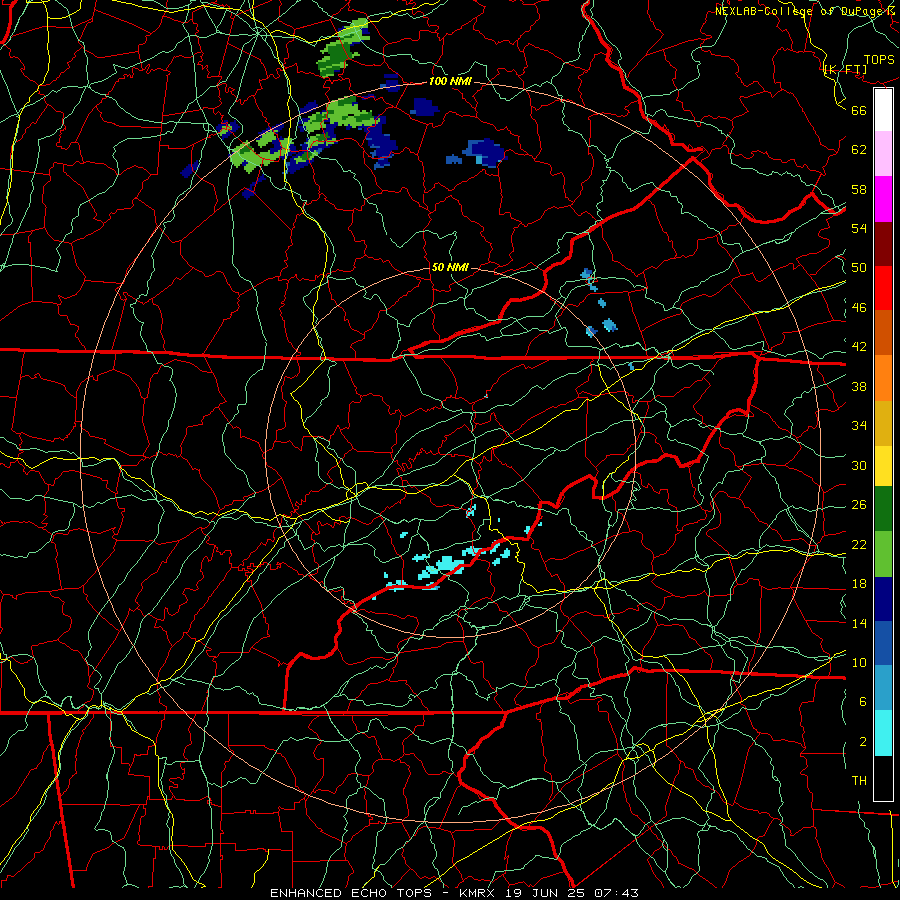Click the legend value "58"
Viewport: 900px width, 900px height.
tap(859, 189)
